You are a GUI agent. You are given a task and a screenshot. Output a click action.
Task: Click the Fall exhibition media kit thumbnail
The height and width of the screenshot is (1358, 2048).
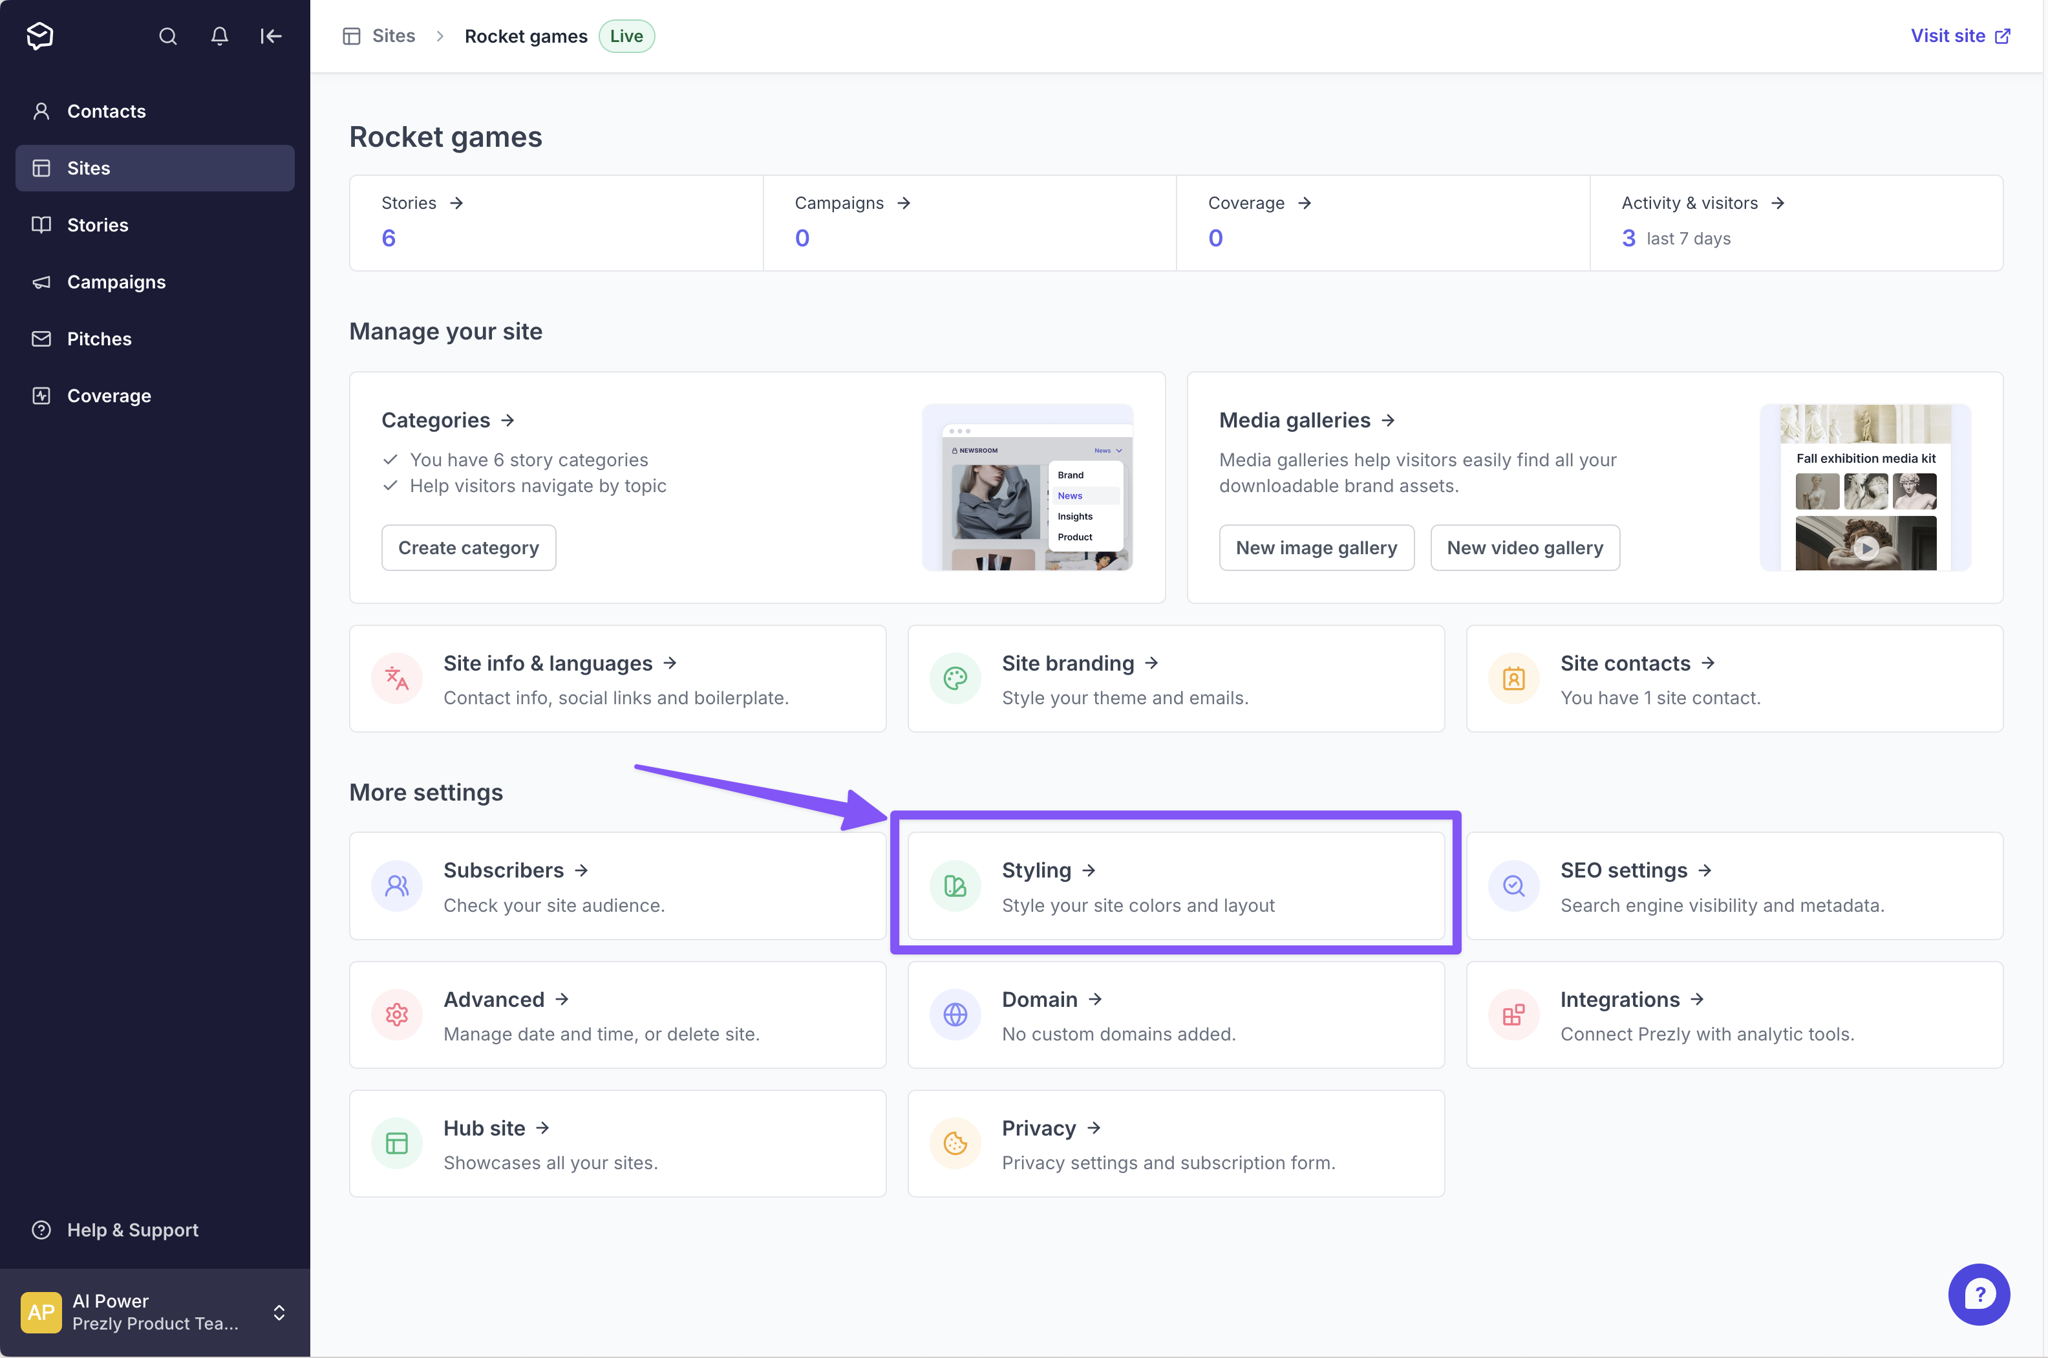coord(1865,487)
